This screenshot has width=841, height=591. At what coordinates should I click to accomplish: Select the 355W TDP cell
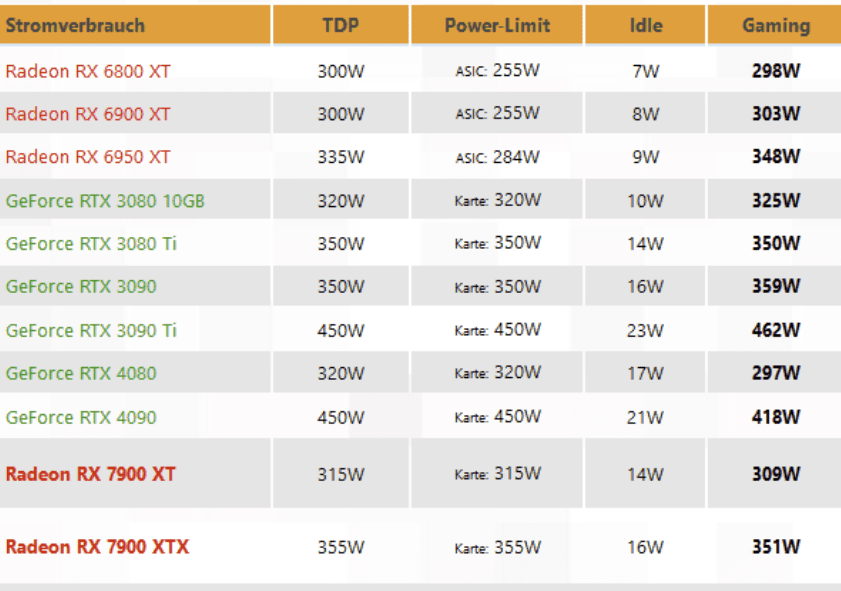tap(341, 547)
